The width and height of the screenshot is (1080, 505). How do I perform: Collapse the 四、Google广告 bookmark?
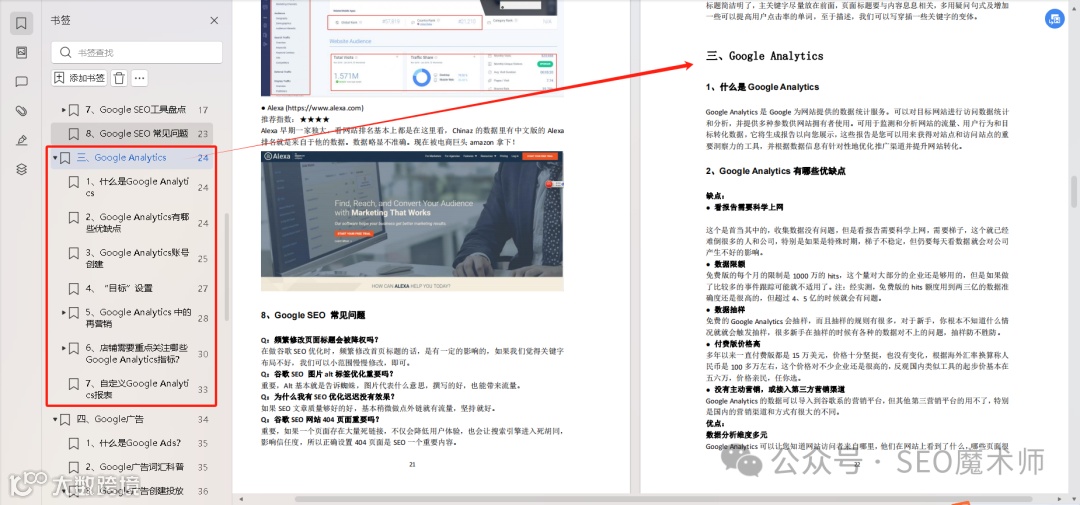tap(55, 419)
